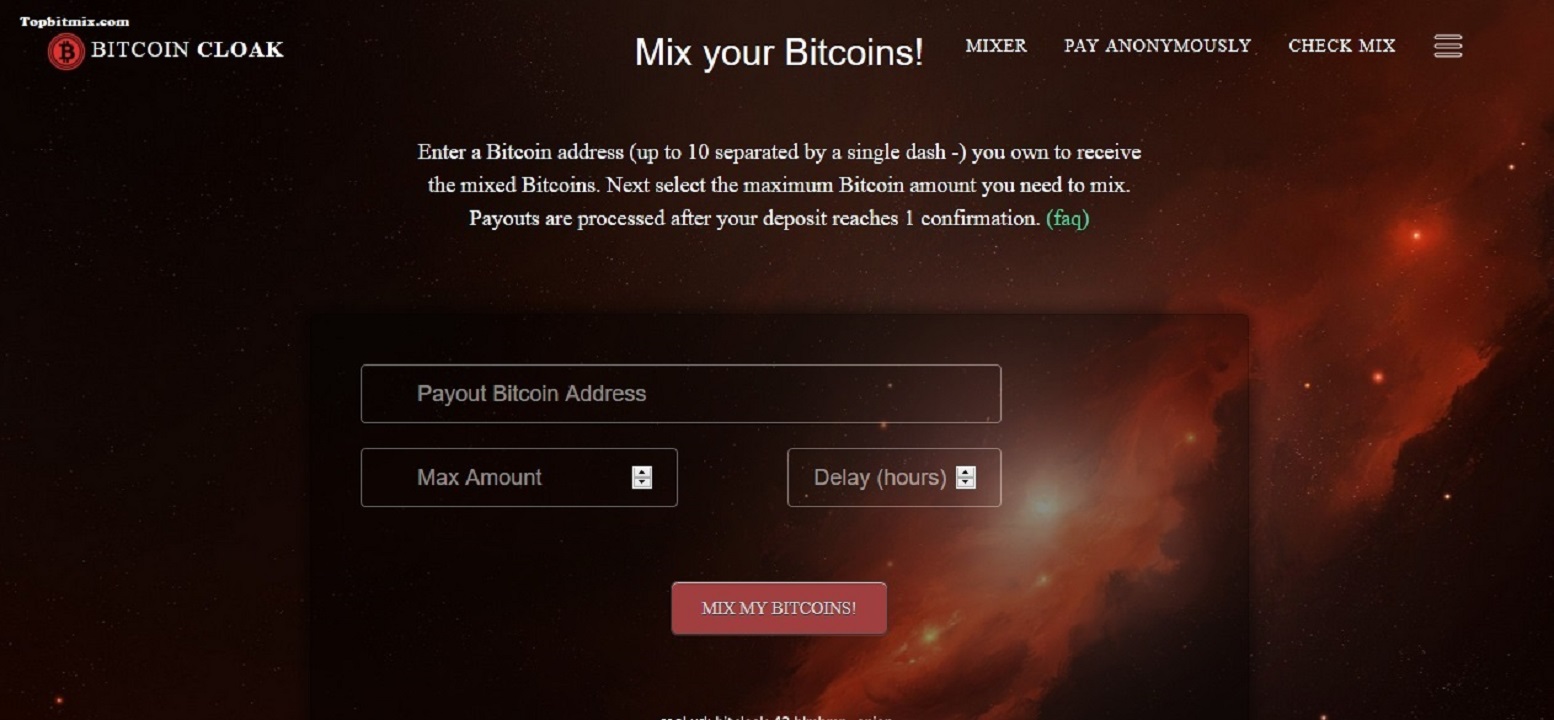This screenshot has height=720, width=1554.
Task: Select CHECK MIX in navigation
Action: (x=1341, y=46)
